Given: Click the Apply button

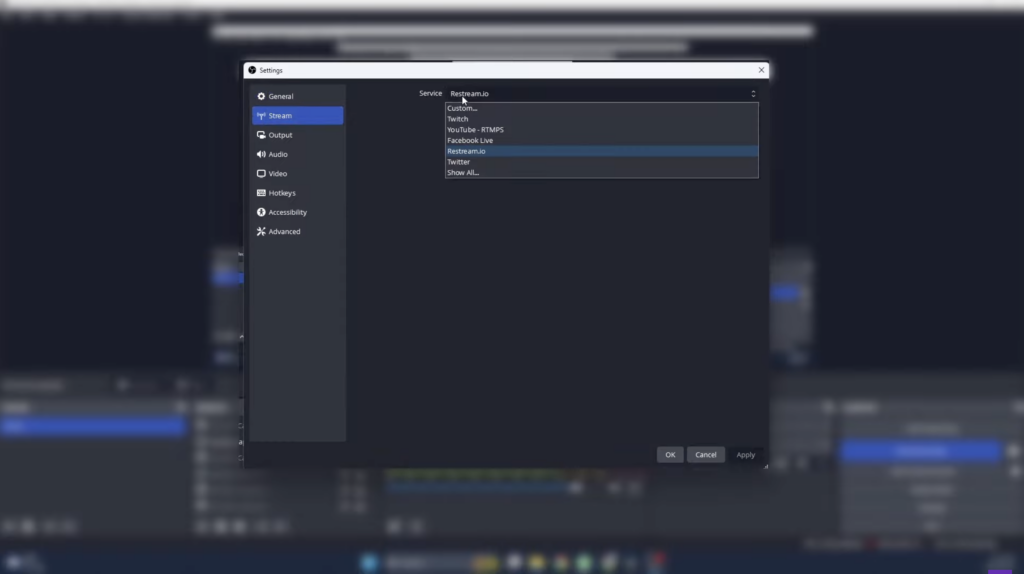Looking at the screenshot, I should point(746,455).
